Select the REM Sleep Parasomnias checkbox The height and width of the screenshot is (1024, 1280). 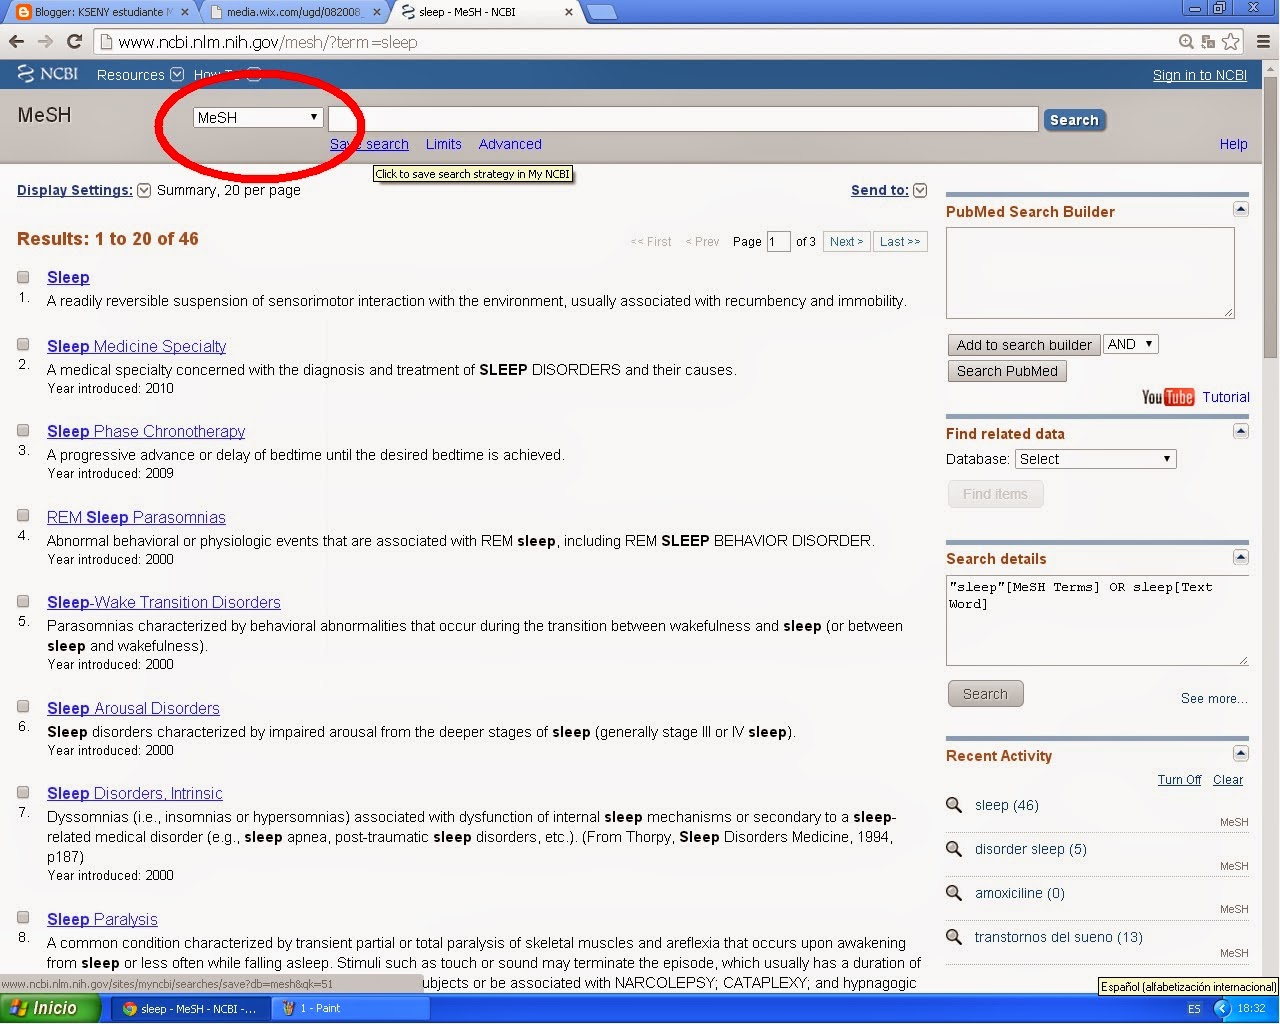click(x=23, y=515)
